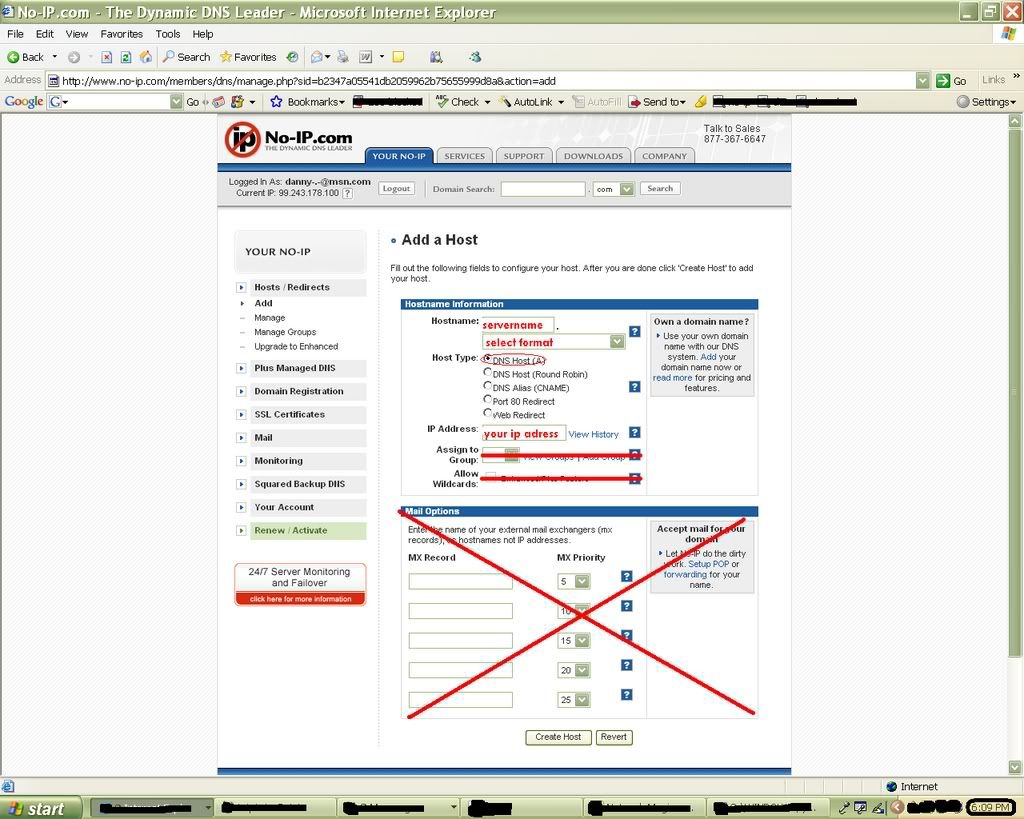
Task: Click the Current IP help question mark
Action: click(x=347, y=193)
